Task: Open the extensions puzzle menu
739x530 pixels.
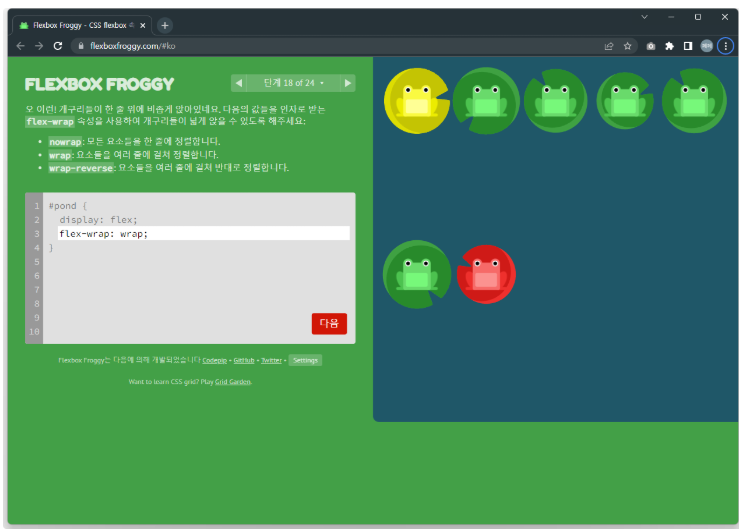Action: coord(669,46)
